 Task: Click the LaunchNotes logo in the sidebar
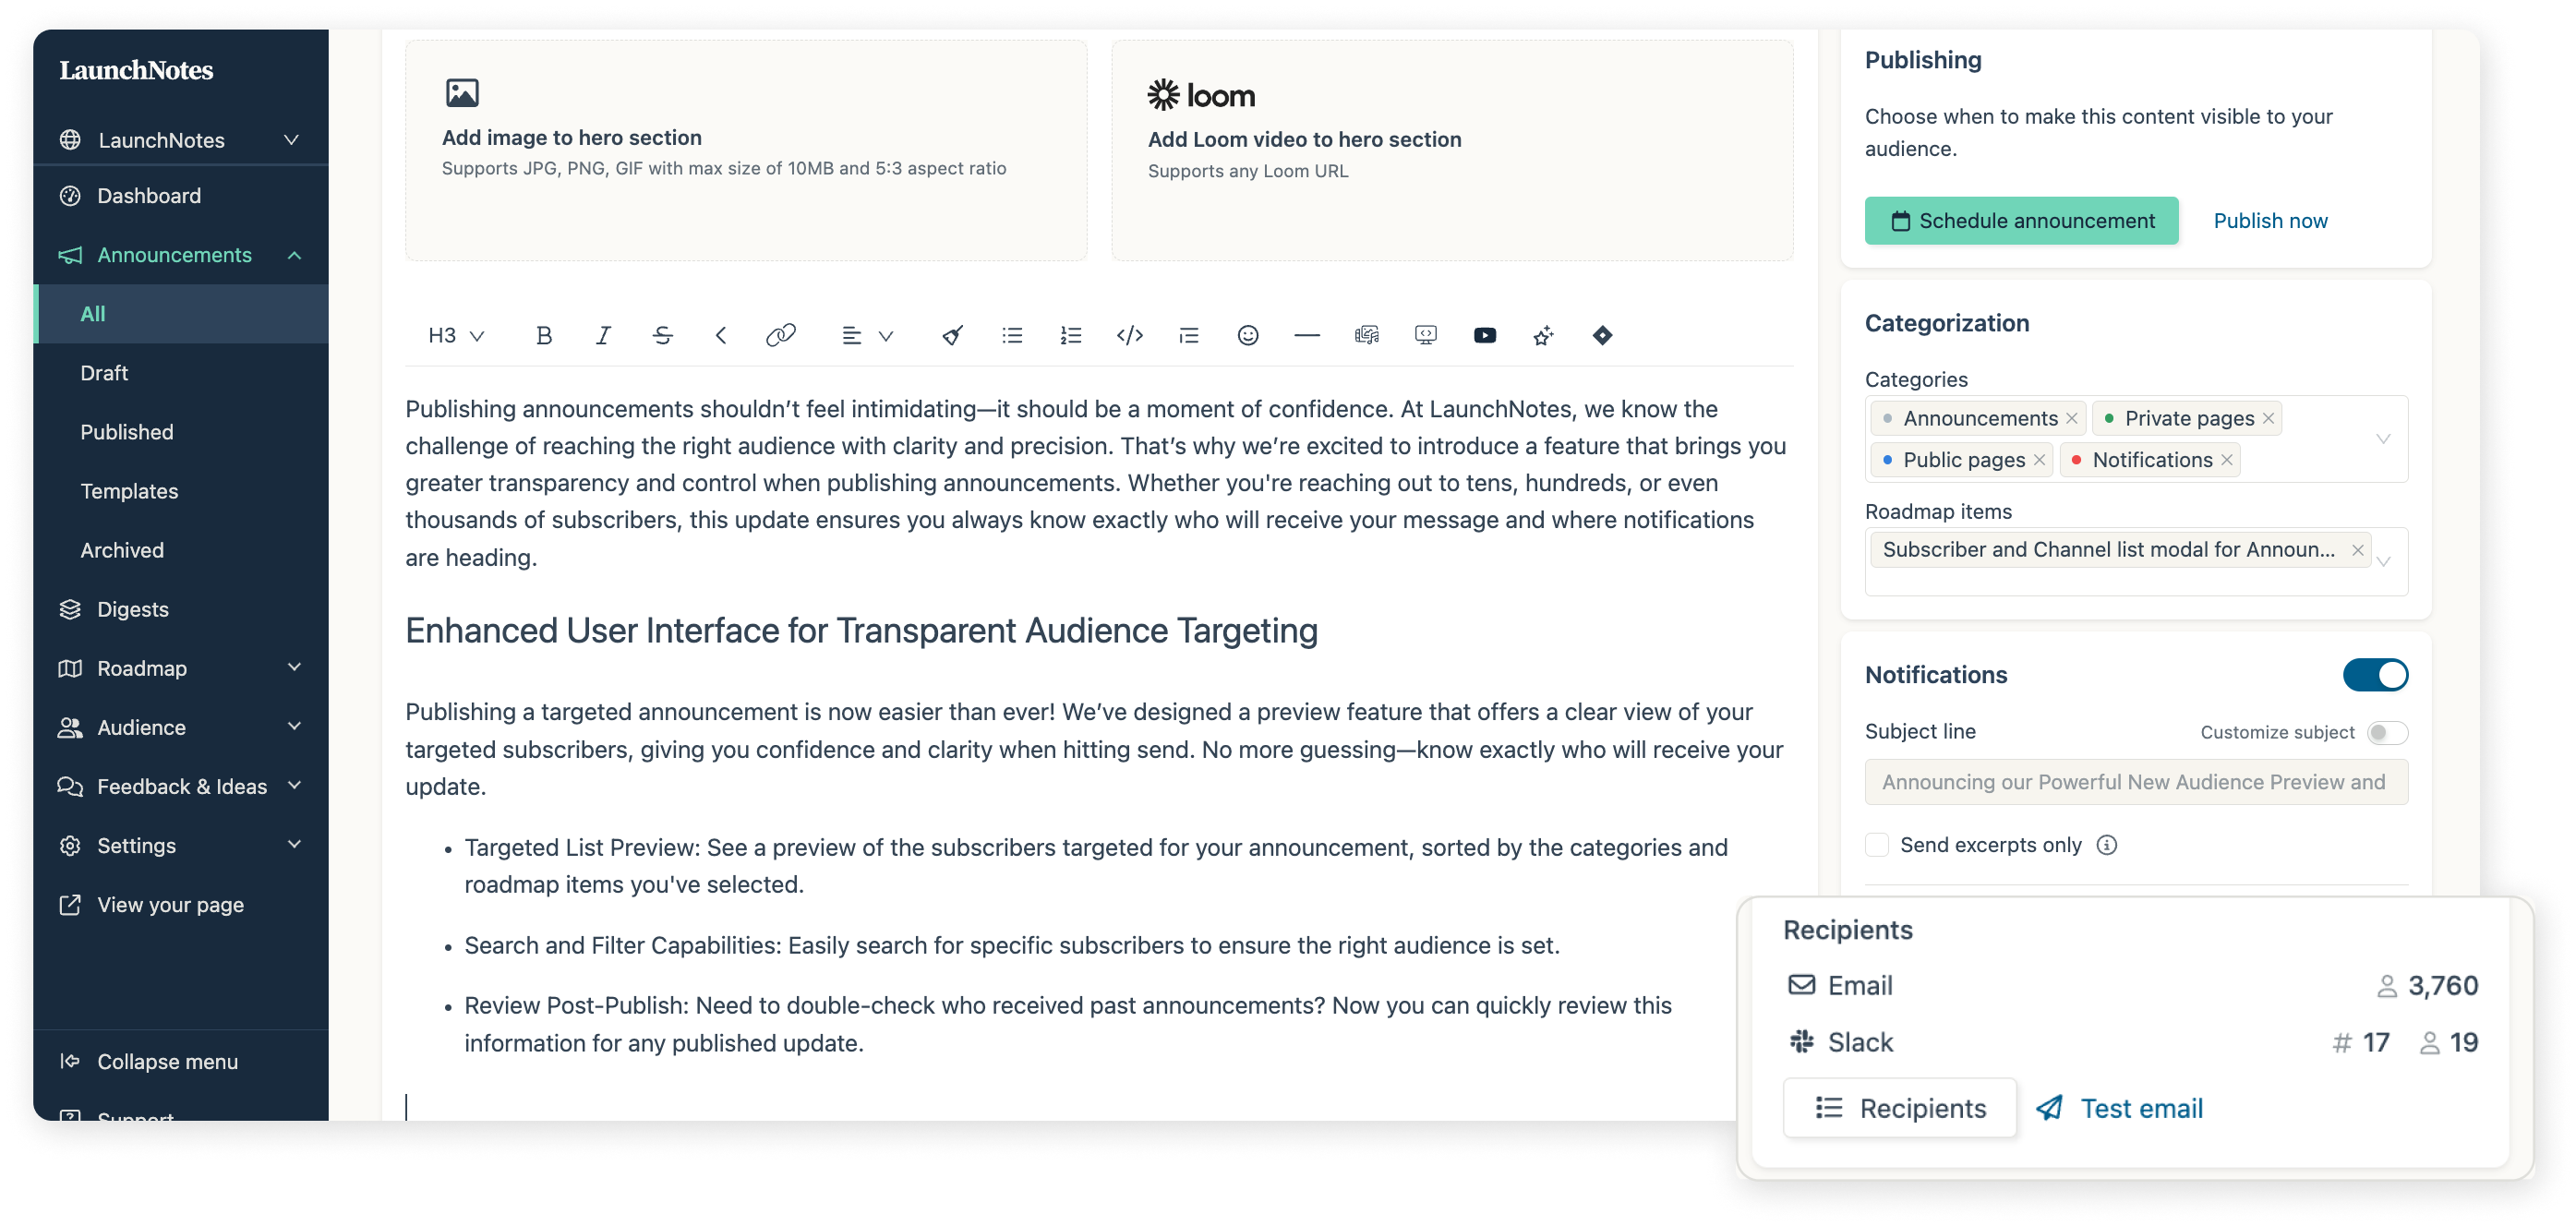click(136, 70)
